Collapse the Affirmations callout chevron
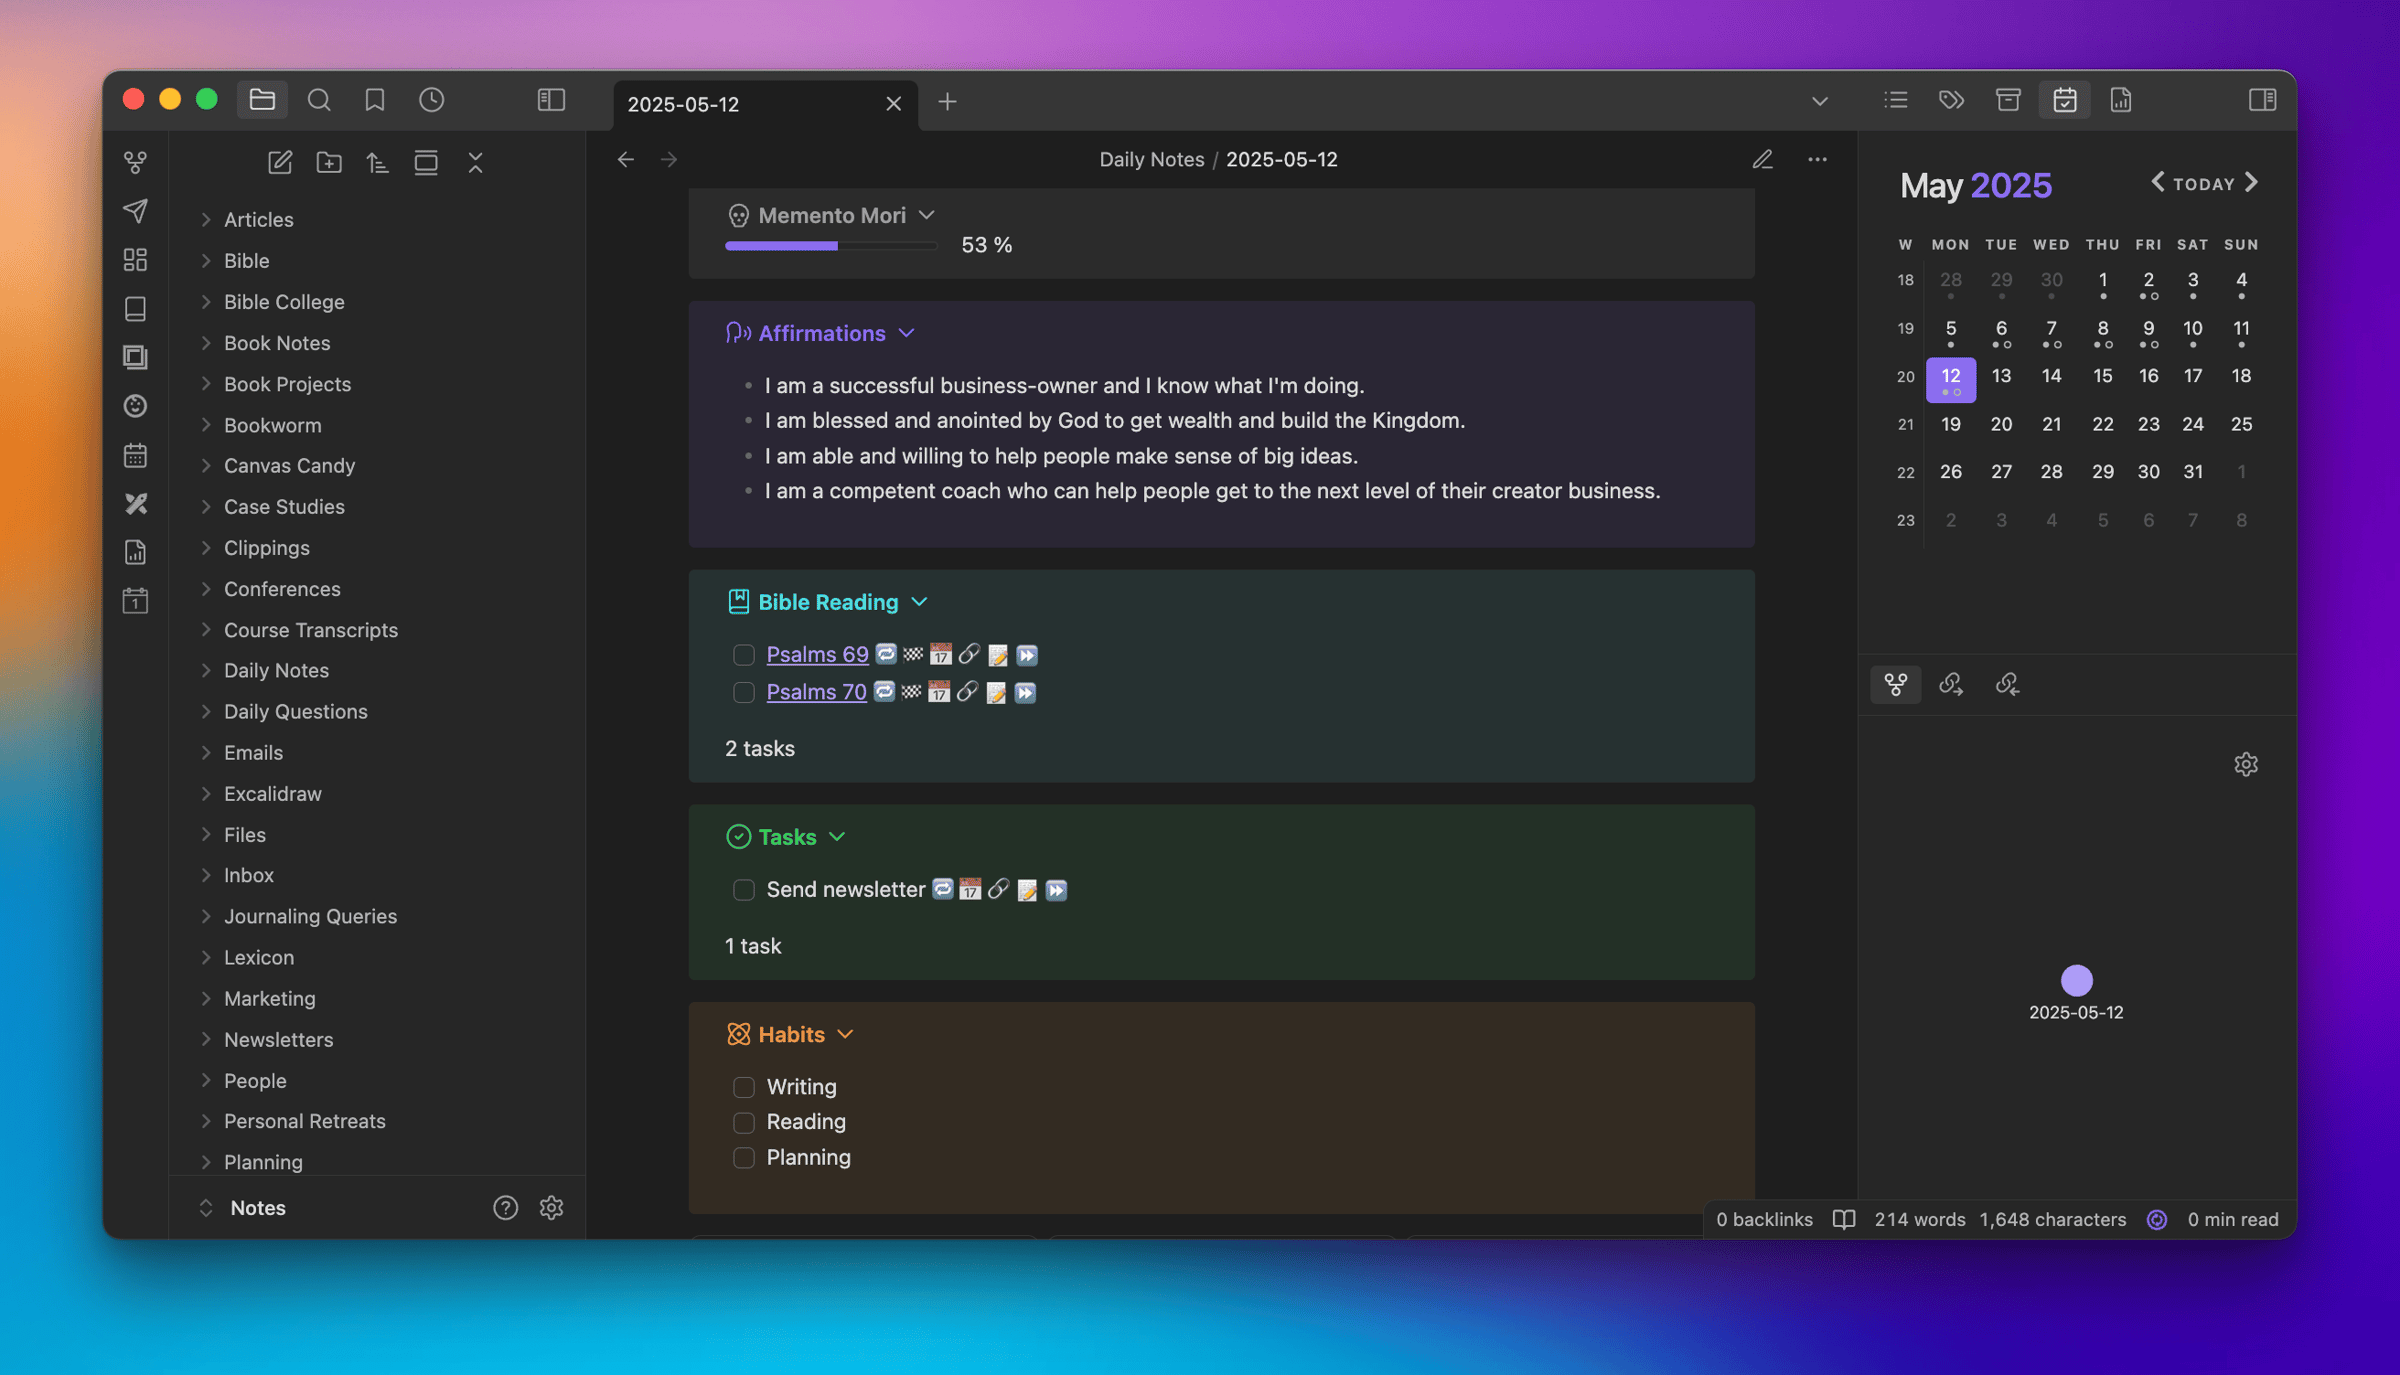Screen dimensions: 2400x1375 pyautogui.click(x=907, y=333)
